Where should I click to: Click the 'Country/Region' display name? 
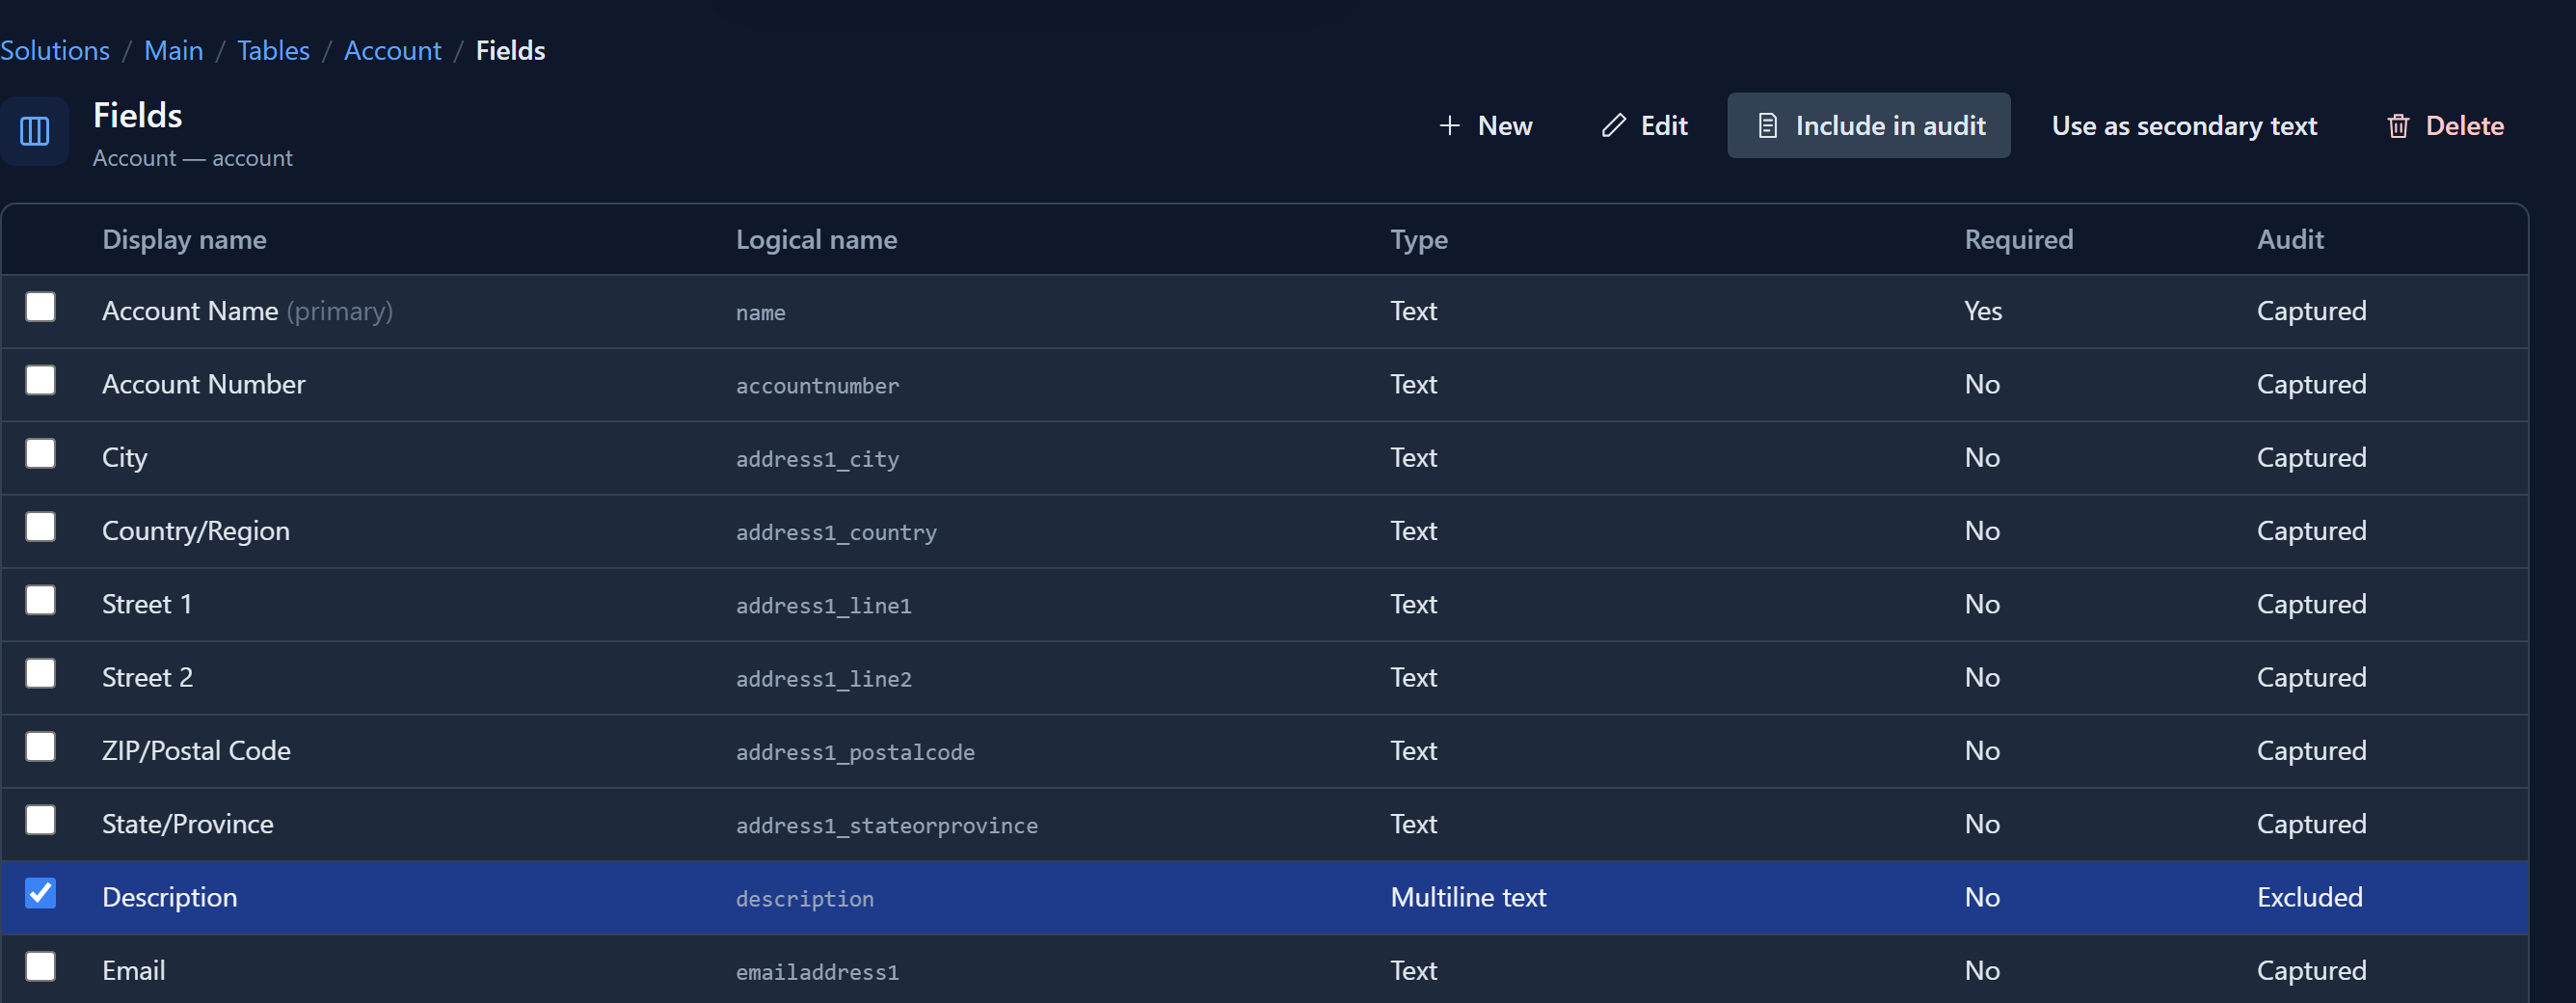point(196,531)
